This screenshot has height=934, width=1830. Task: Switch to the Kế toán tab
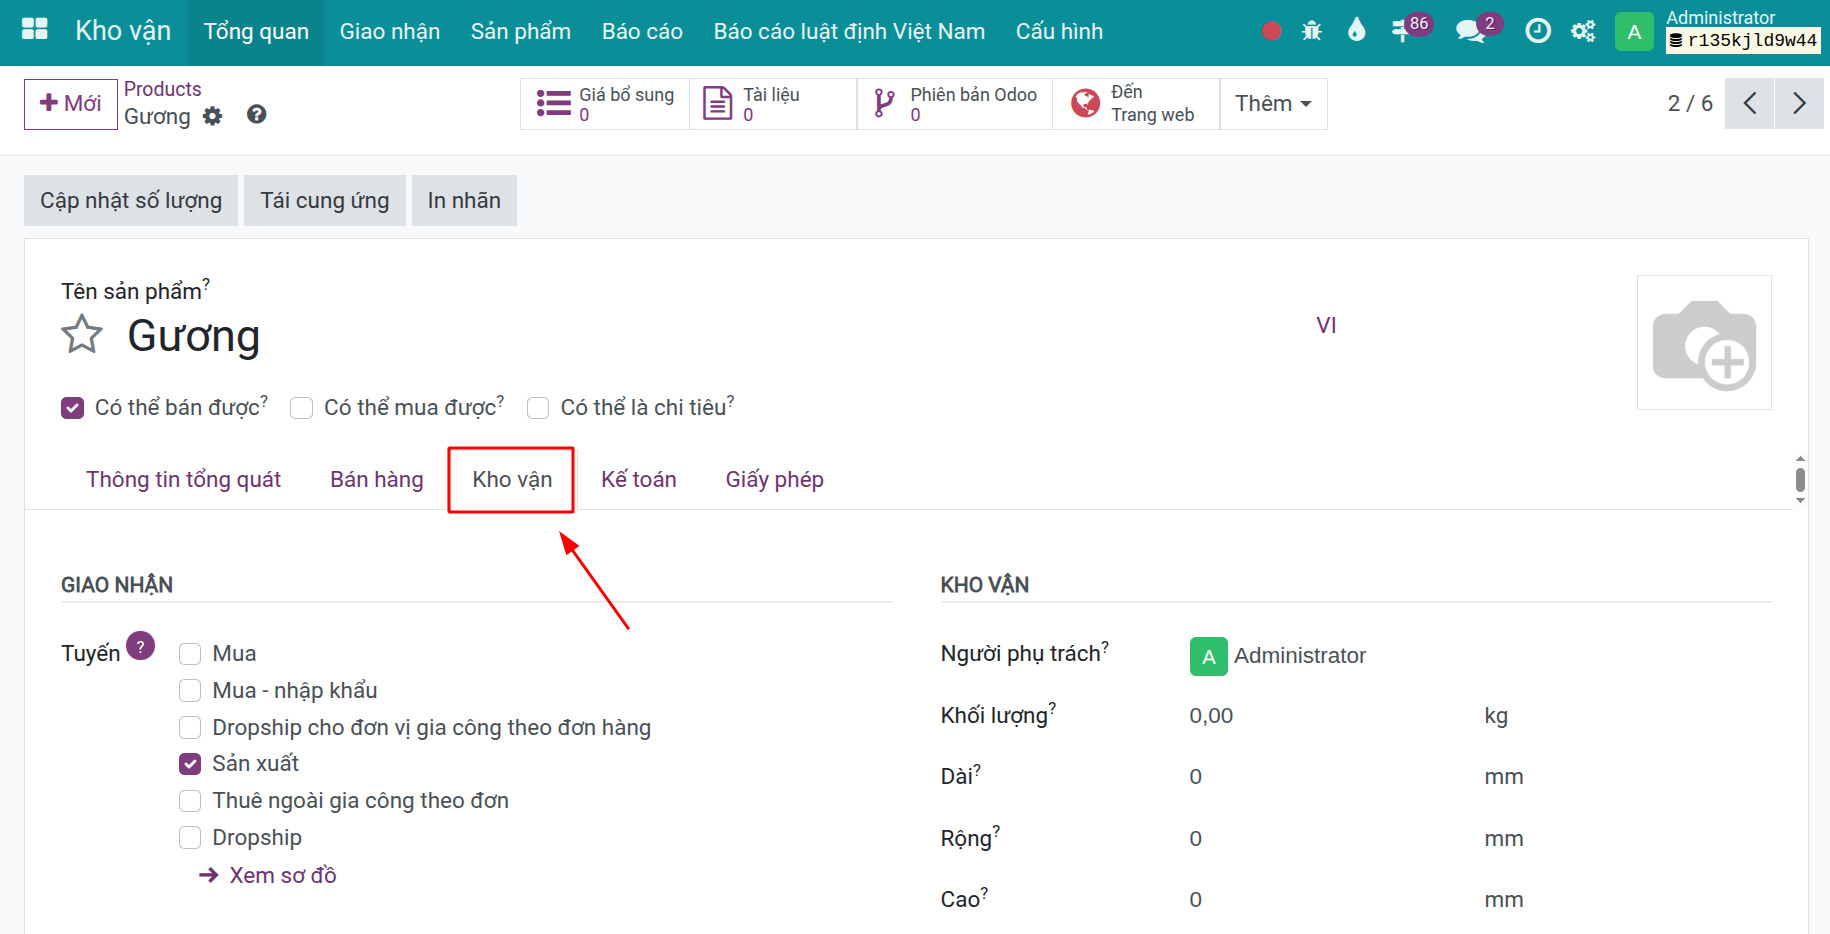click(x=638, y=480)
